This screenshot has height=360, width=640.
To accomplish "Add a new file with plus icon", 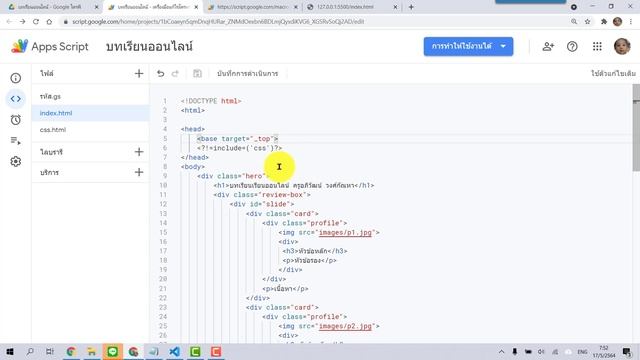I will coord(139,73).
